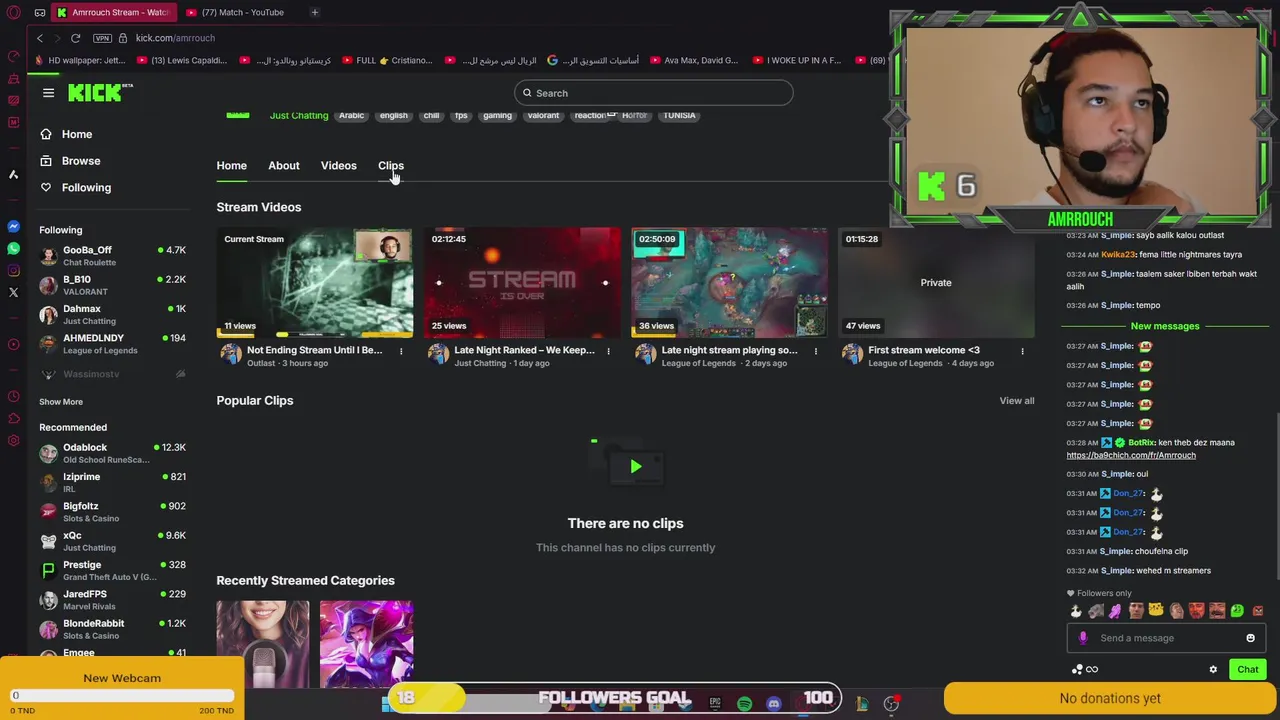Screen dimensions: 1280x720
Task: Open BlondeRabbit recommended channel
Action: (x=112, y=629)
